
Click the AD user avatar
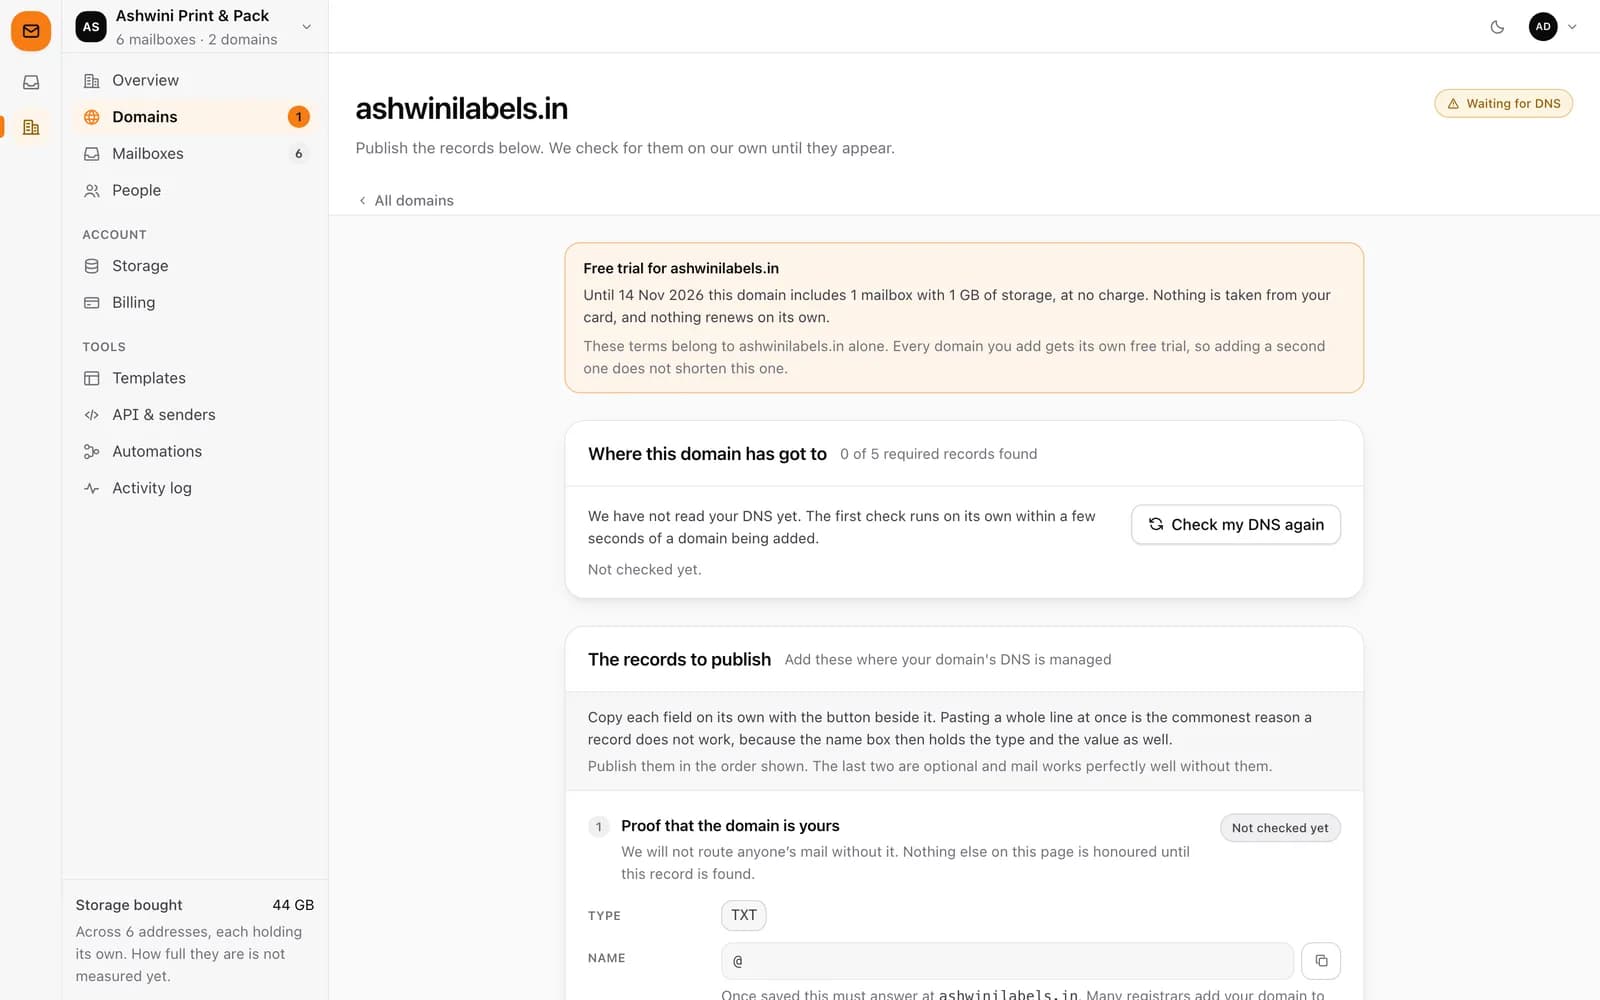pyautogui.click(x=1543, y=27)
